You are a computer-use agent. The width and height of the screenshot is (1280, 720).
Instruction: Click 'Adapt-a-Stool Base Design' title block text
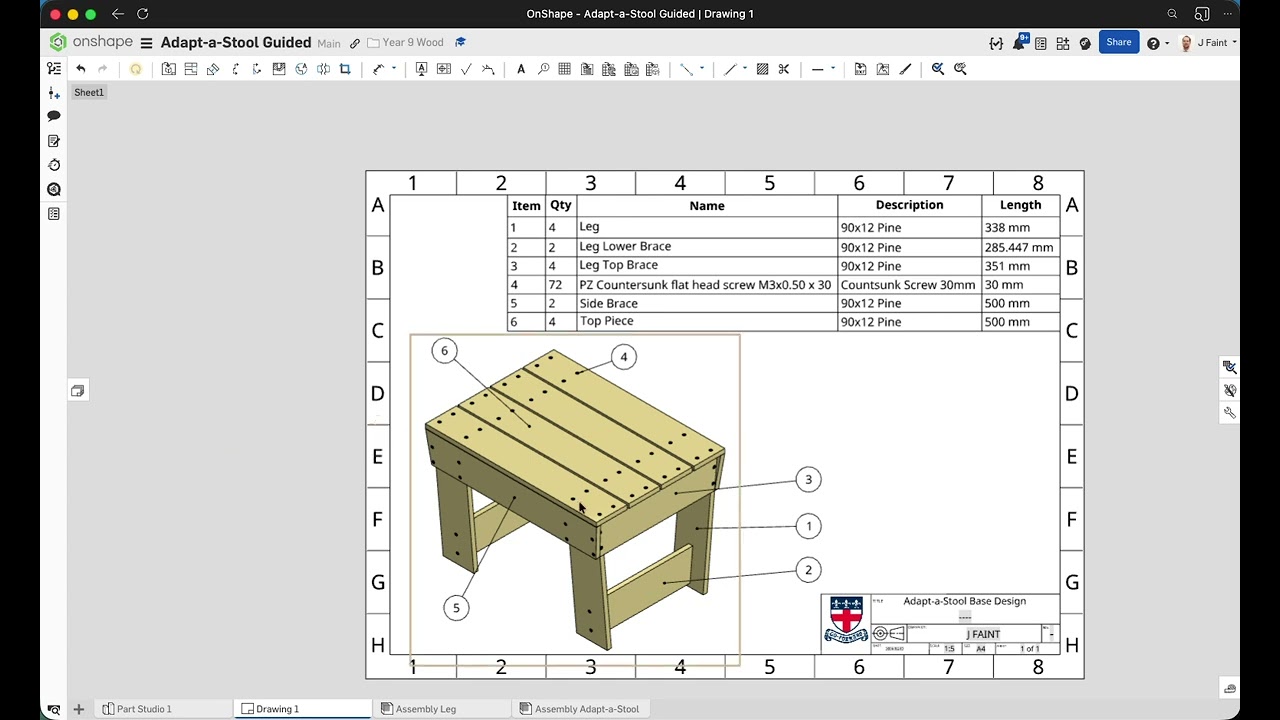pos(964,602)
